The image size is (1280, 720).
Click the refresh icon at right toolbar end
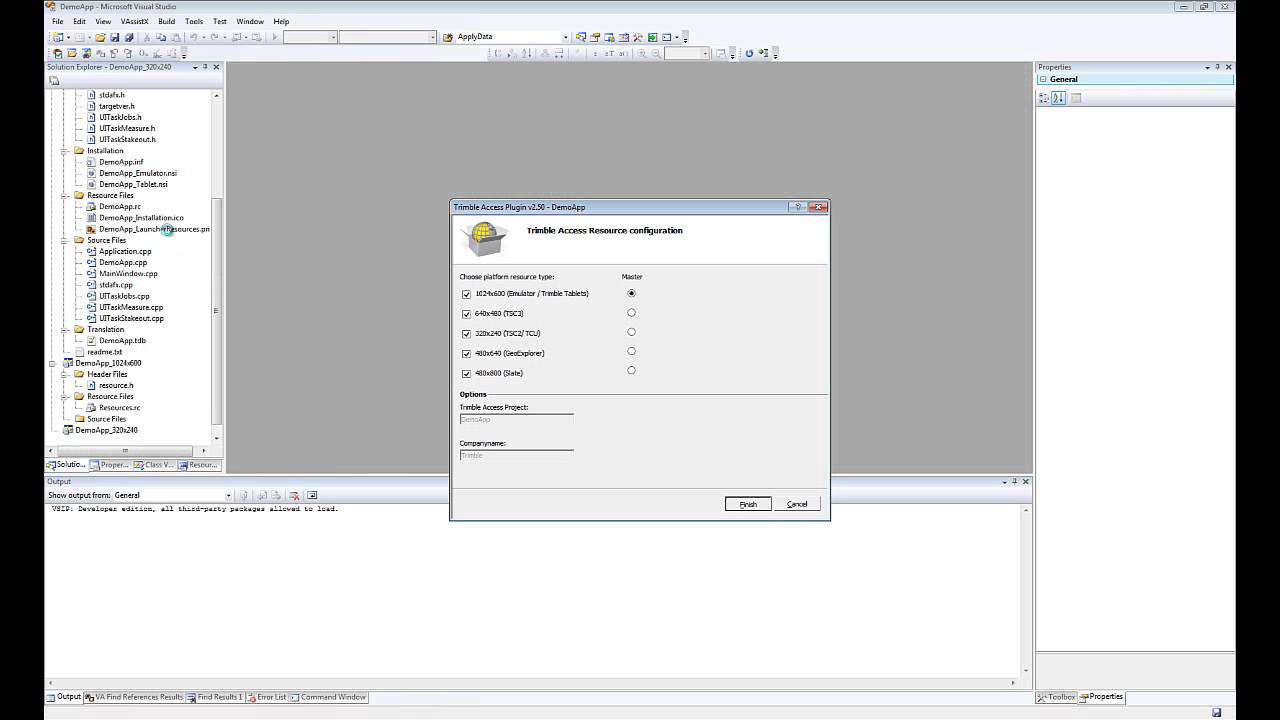pyautogui.click(x=748, y=53)
